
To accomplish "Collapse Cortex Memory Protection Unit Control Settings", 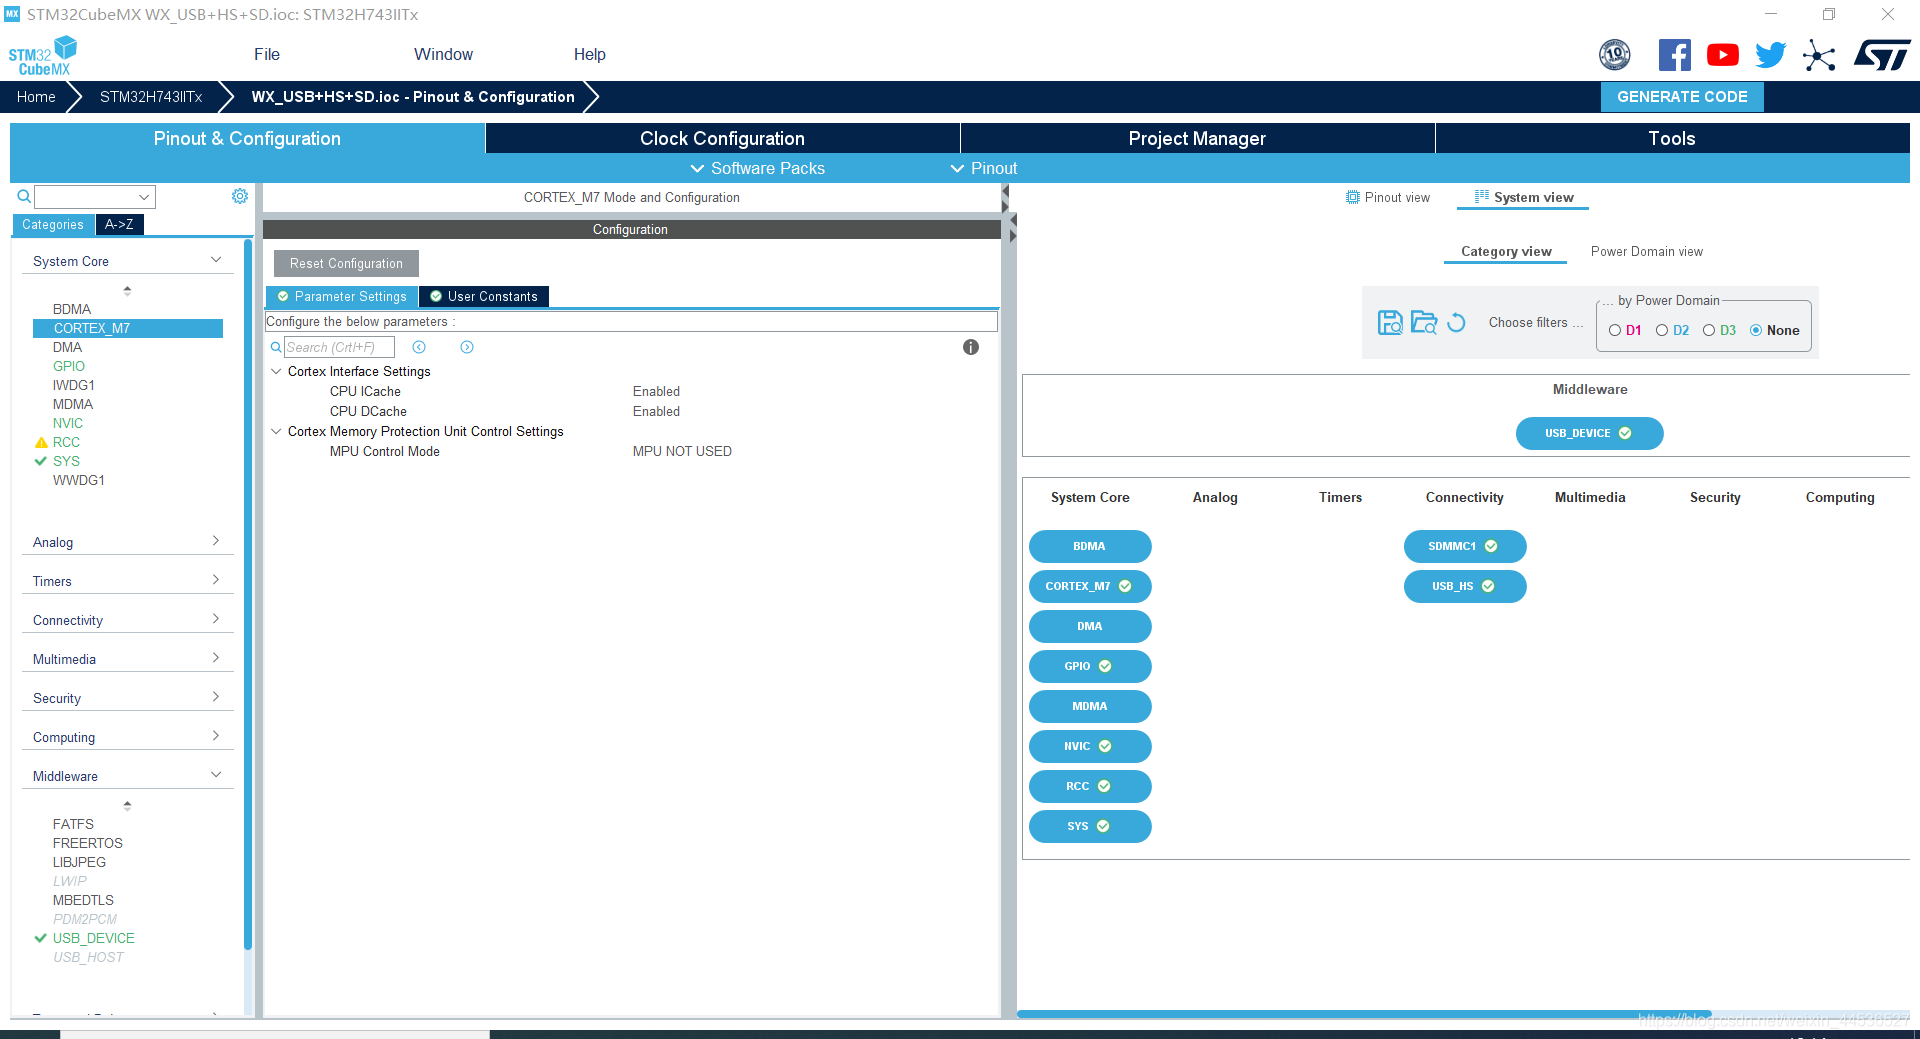I will click(x=276, y=431).
